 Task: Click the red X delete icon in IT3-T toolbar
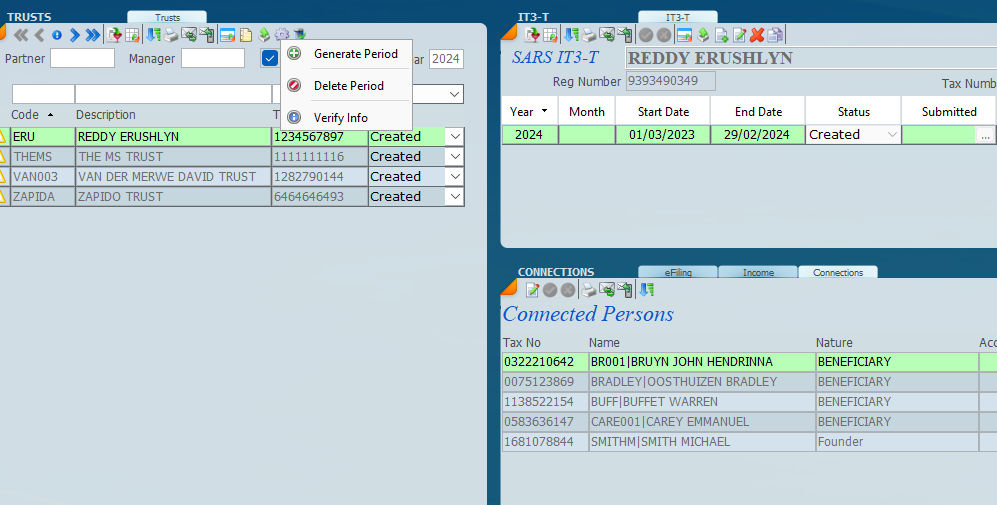pos(757,35)
